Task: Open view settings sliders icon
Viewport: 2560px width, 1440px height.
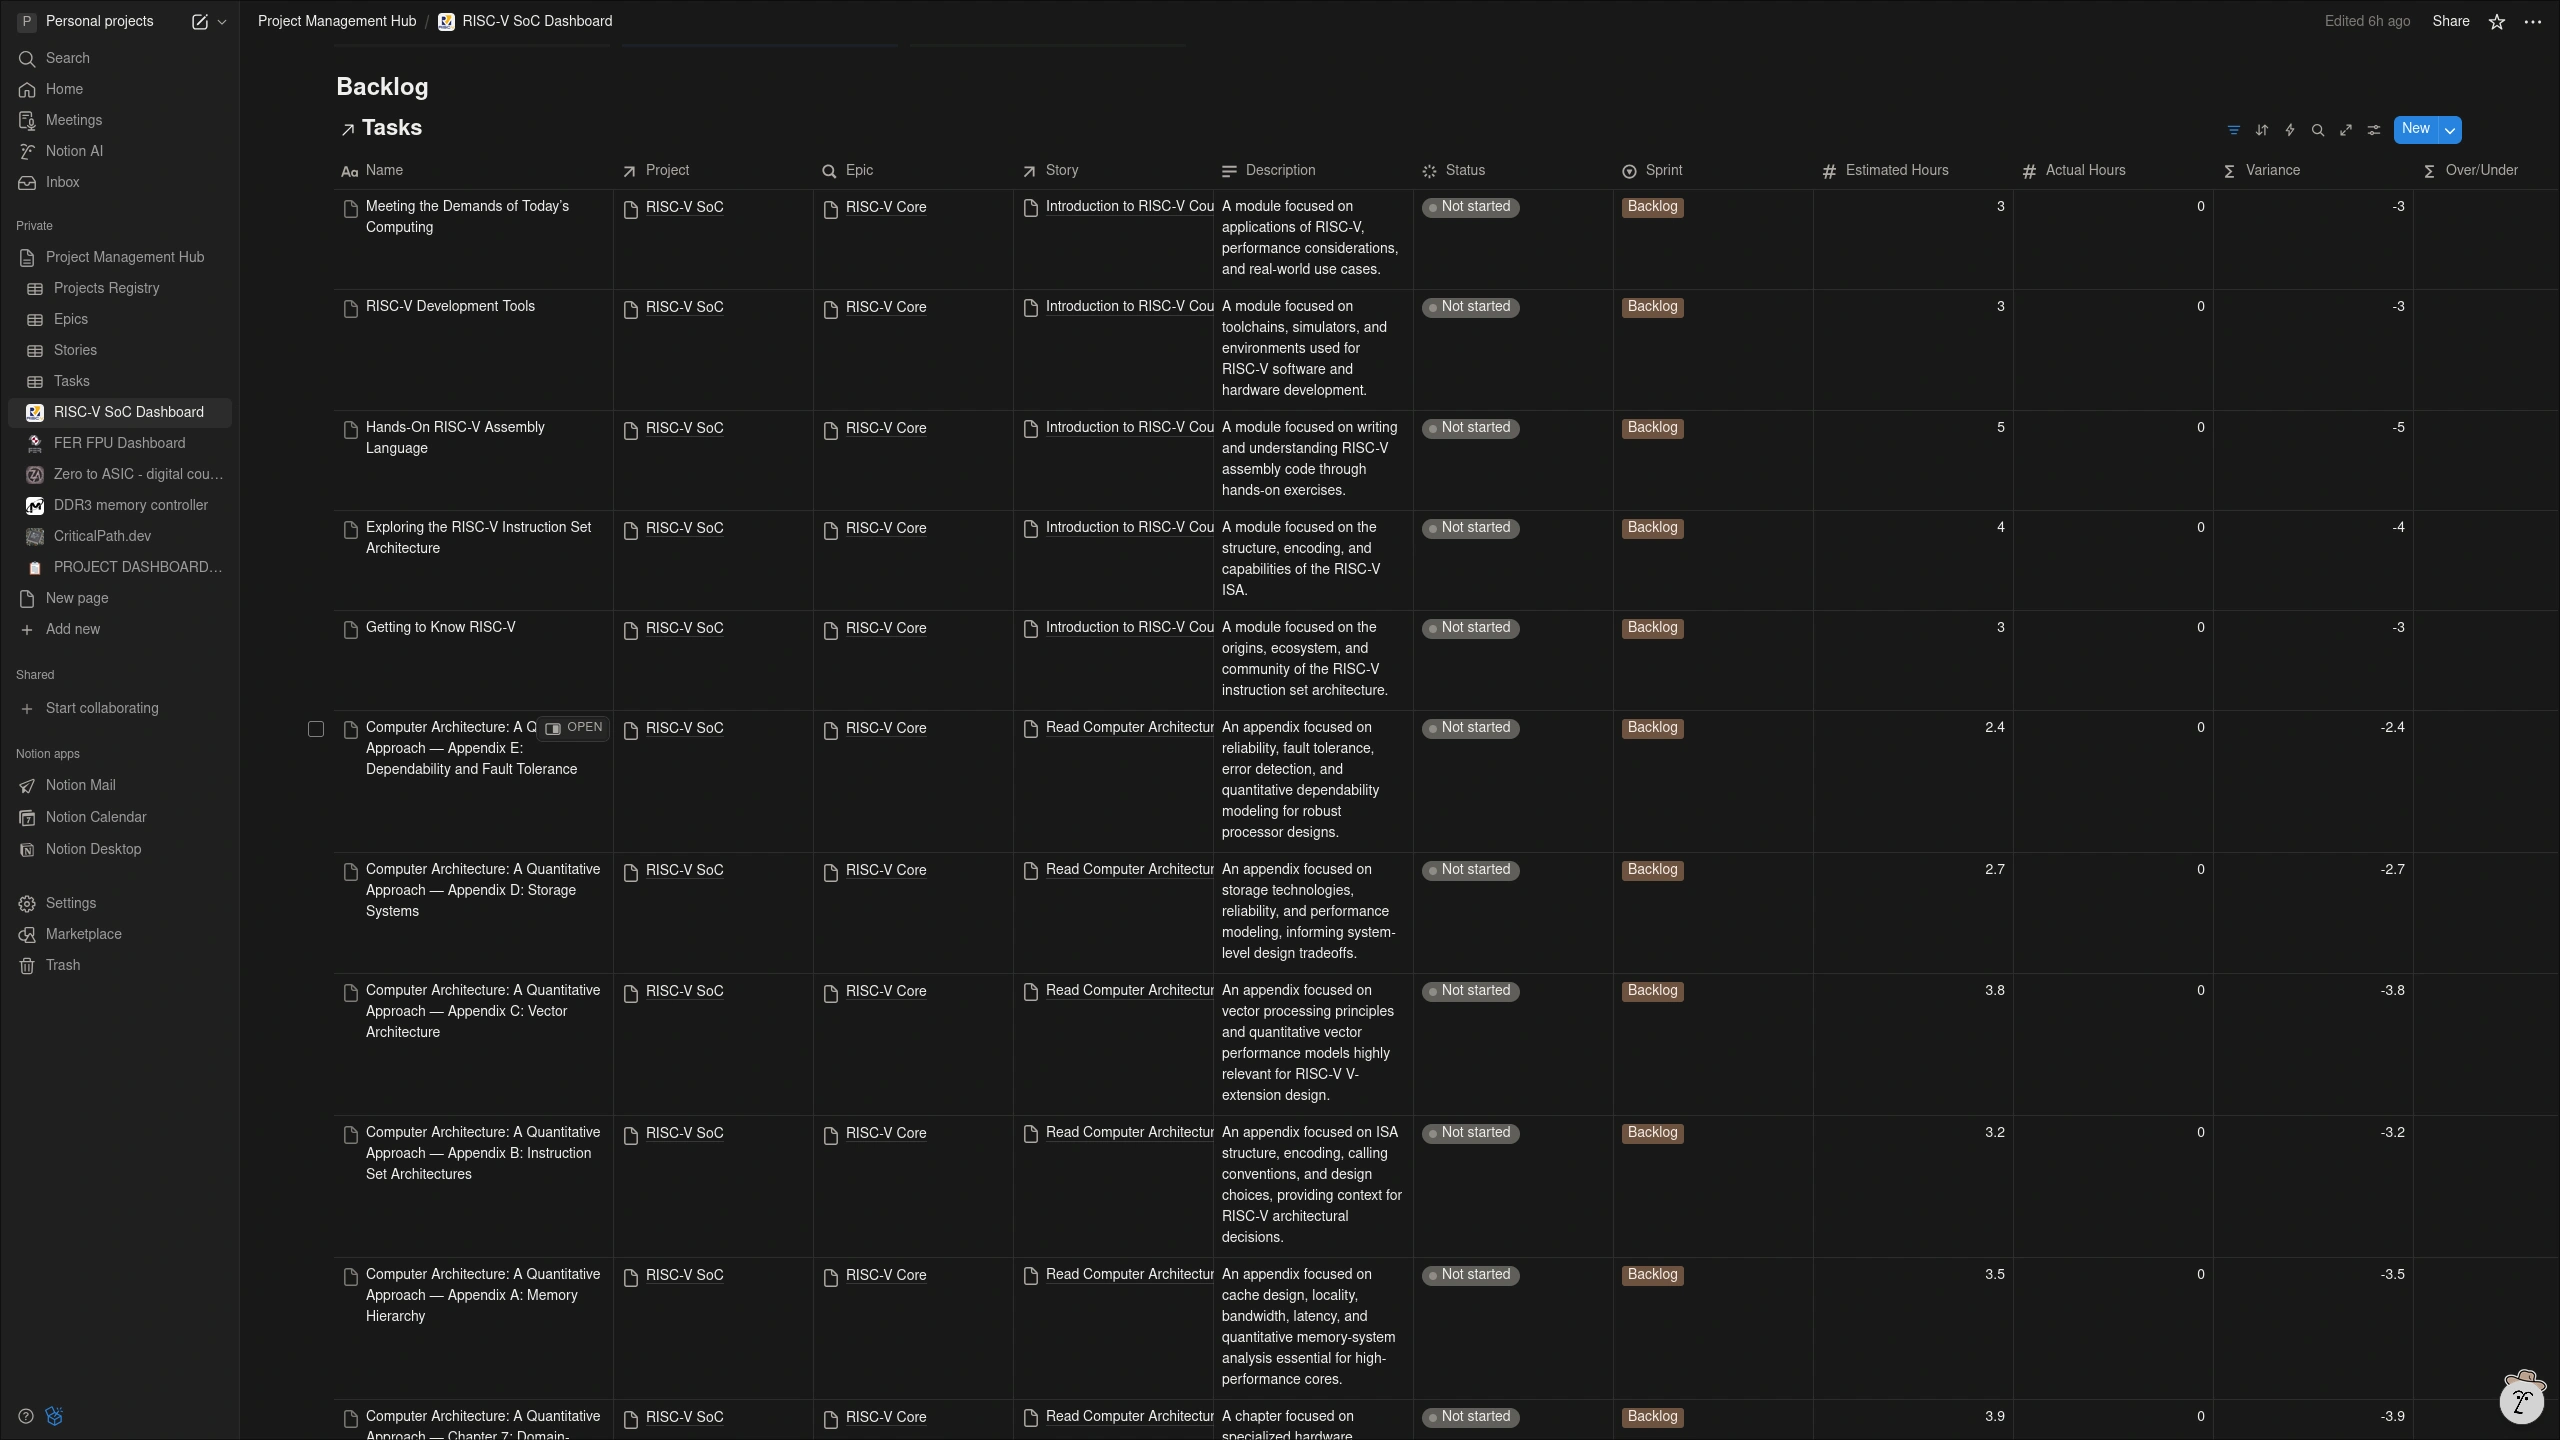Action: coord(2373,130)
